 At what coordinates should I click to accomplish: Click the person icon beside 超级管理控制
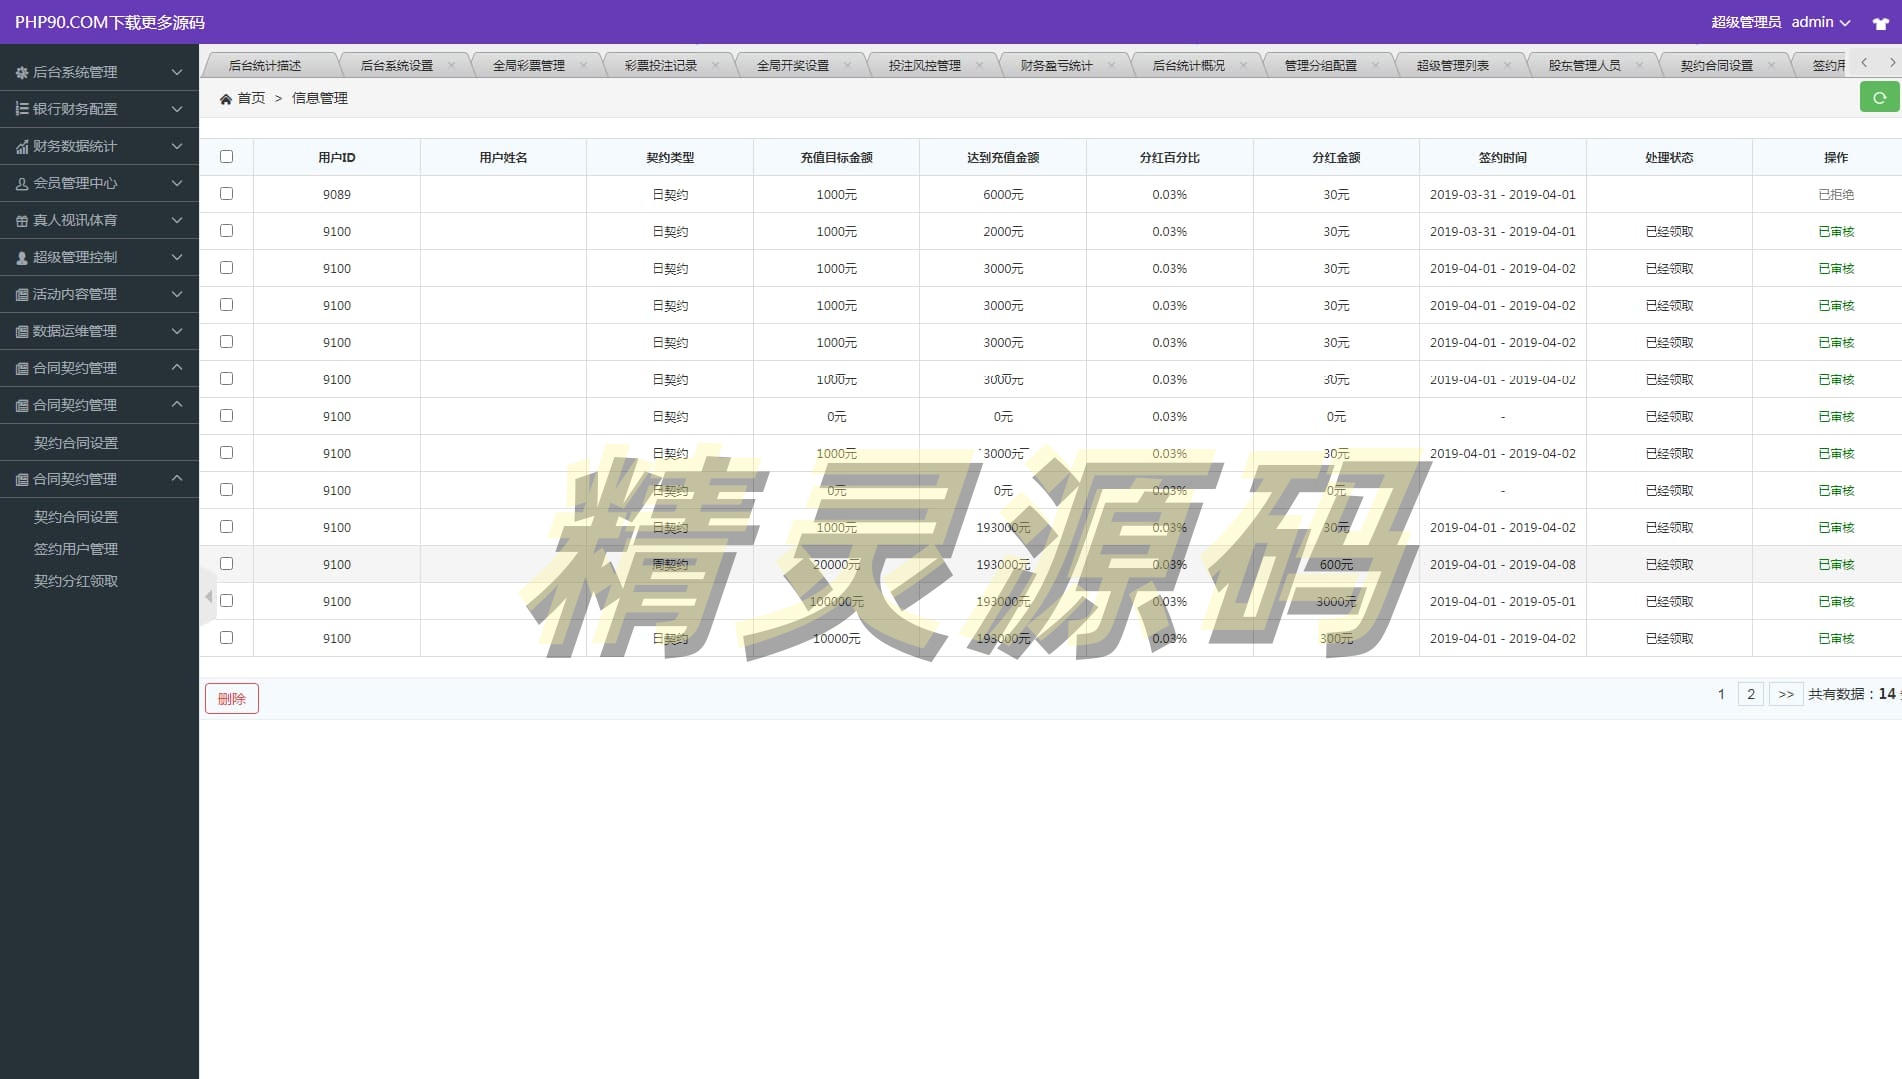[22, 257]
